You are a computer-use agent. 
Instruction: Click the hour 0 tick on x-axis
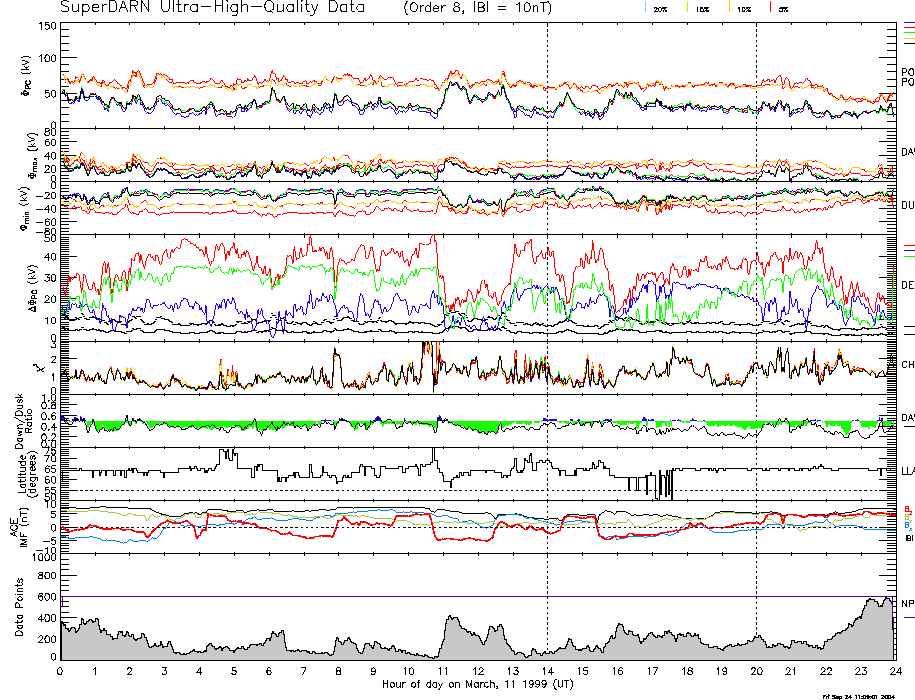pos(61,670)
